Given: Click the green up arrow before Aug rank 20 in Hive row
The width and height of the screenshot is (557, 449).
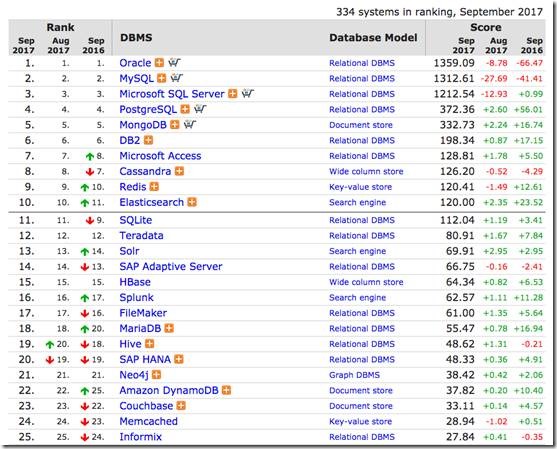Looking at the screenshot, I should 50,344.
